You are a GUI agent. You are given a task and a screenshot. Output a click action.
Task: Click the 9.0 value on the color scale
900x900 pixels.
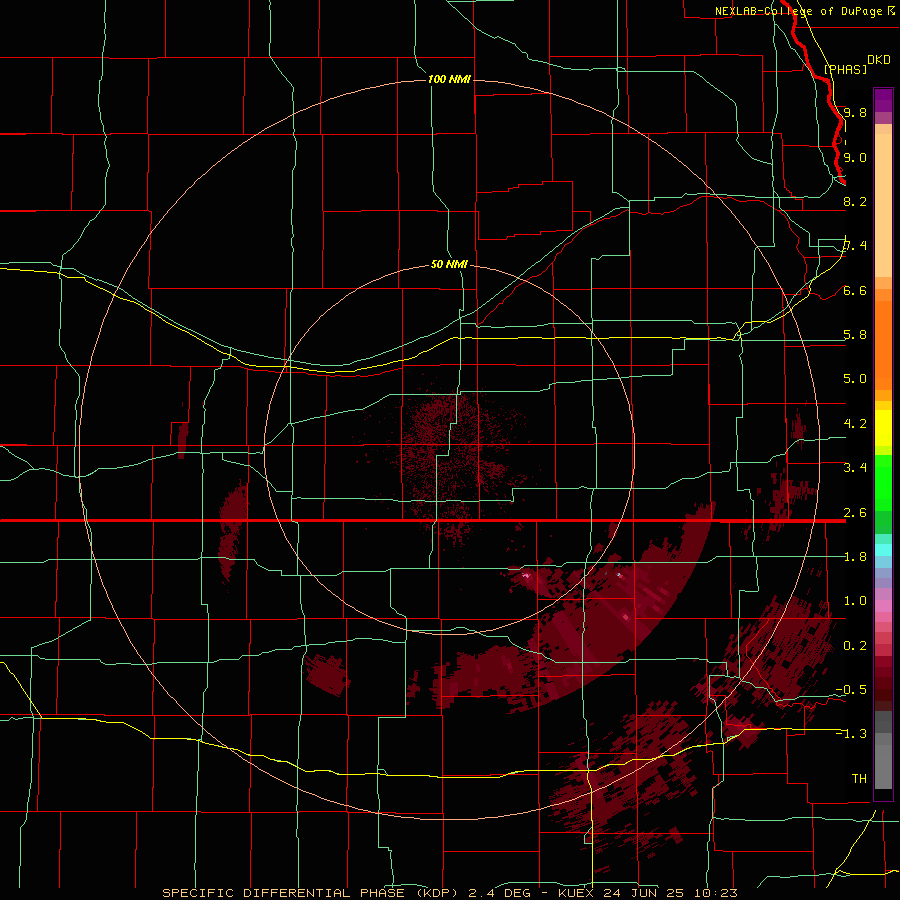pos(855,157)
